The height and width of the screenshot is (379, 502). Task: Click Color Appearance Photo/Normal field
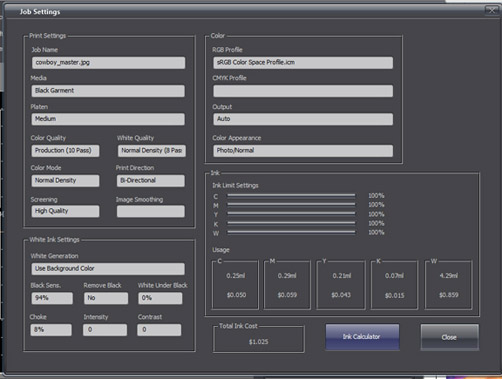click(x=303, y=151)
